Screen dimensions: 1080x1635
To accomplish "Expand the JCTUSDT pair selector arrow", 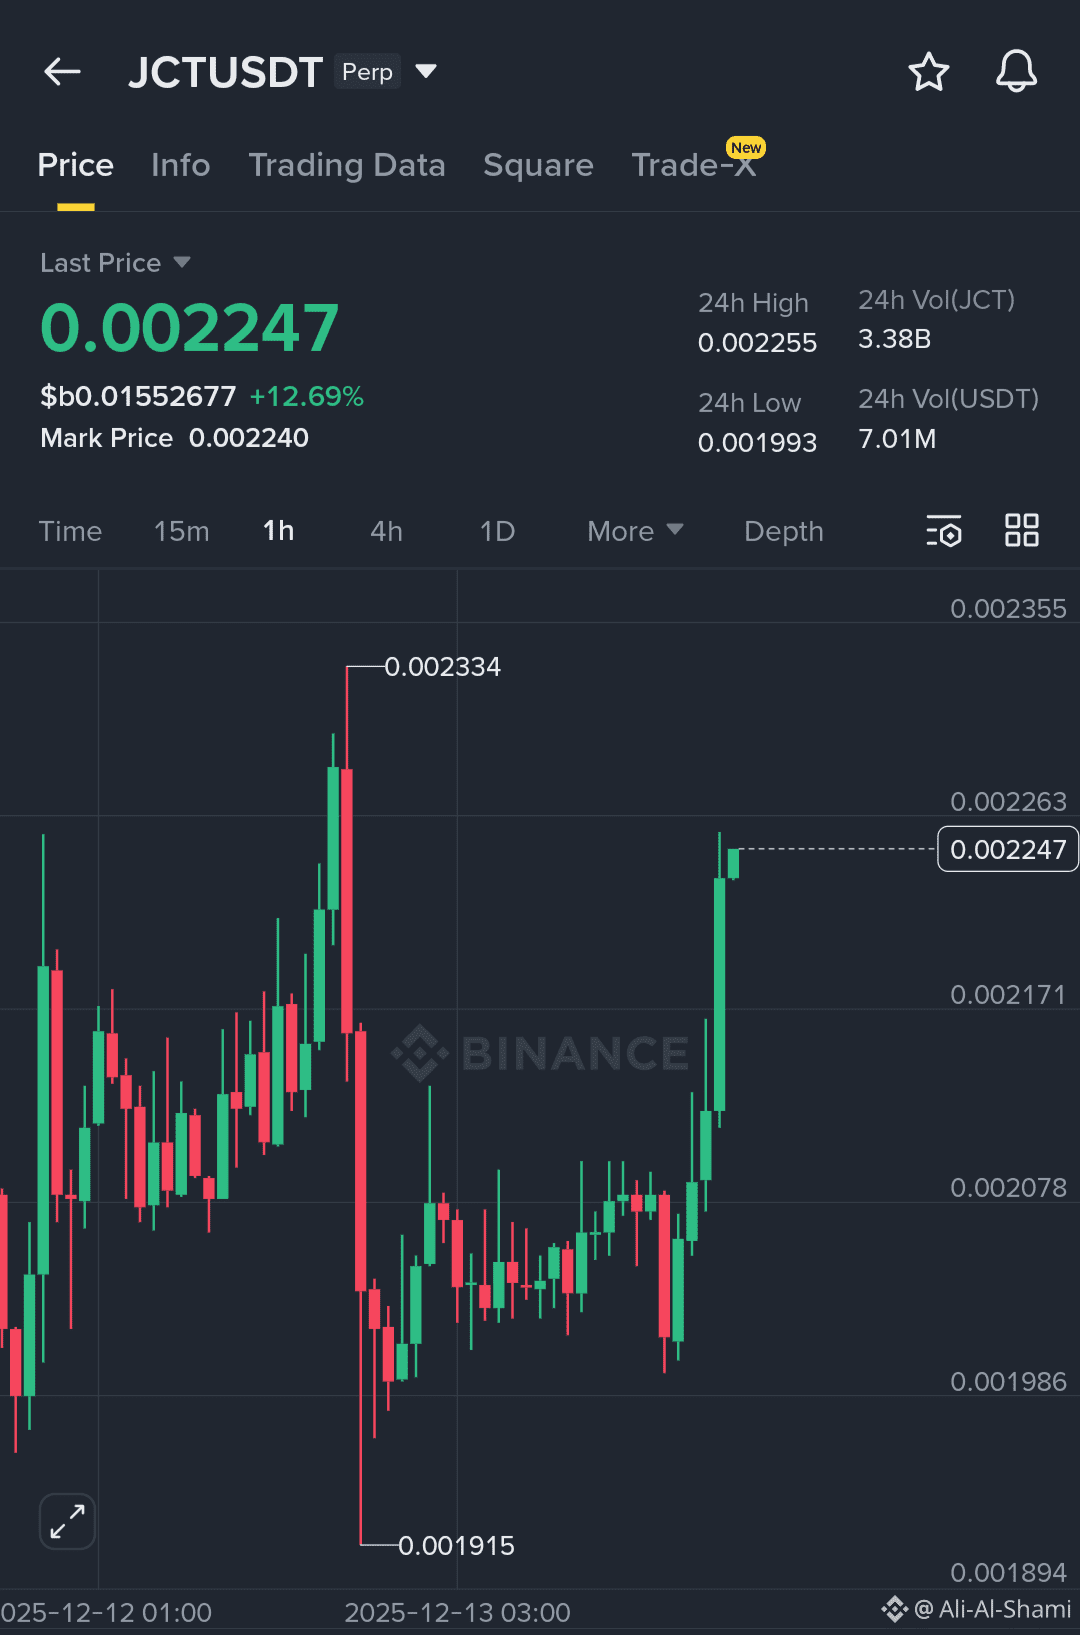I will 426,71.
